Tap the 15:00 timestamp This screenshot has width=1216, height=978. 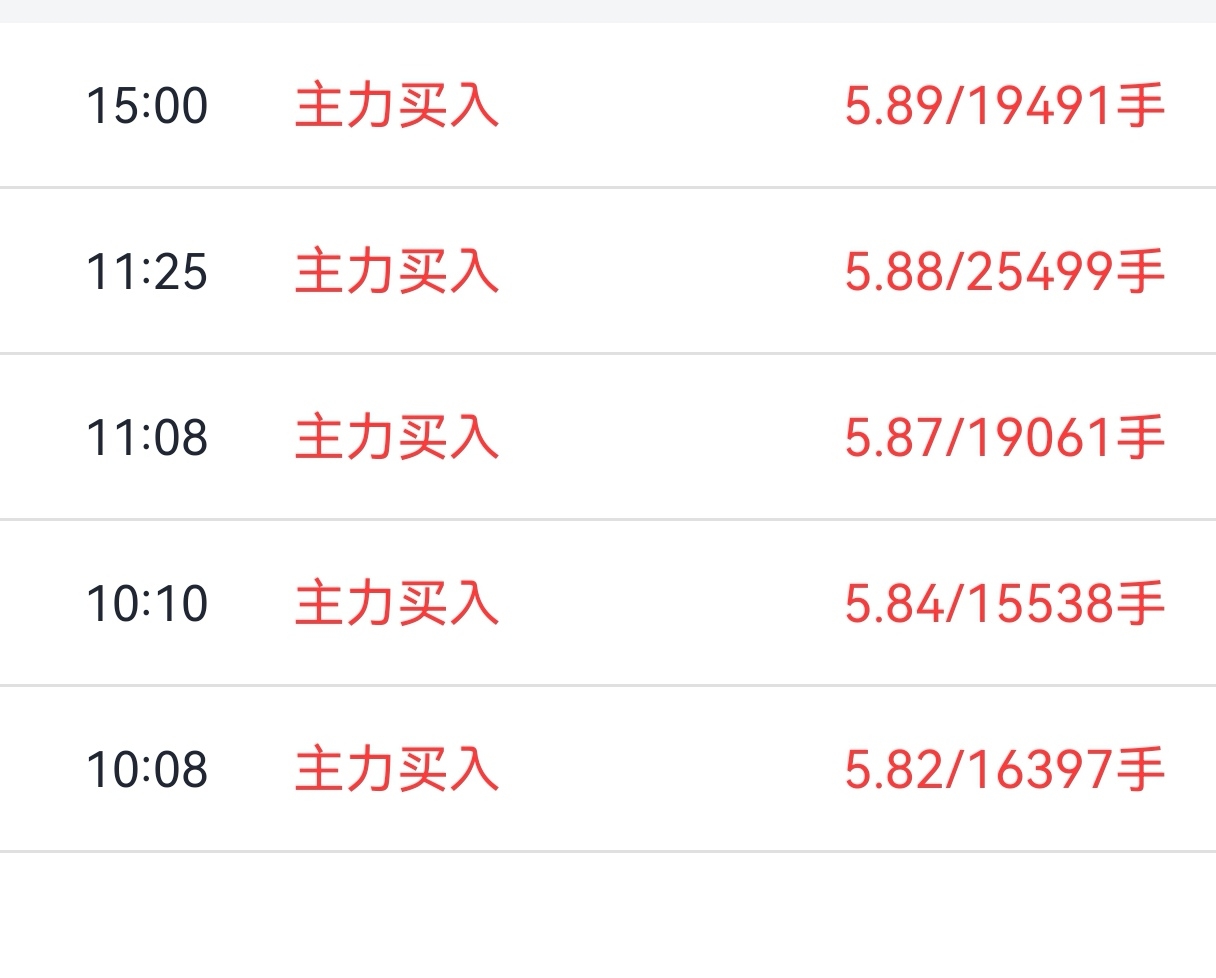click(147, 106)
